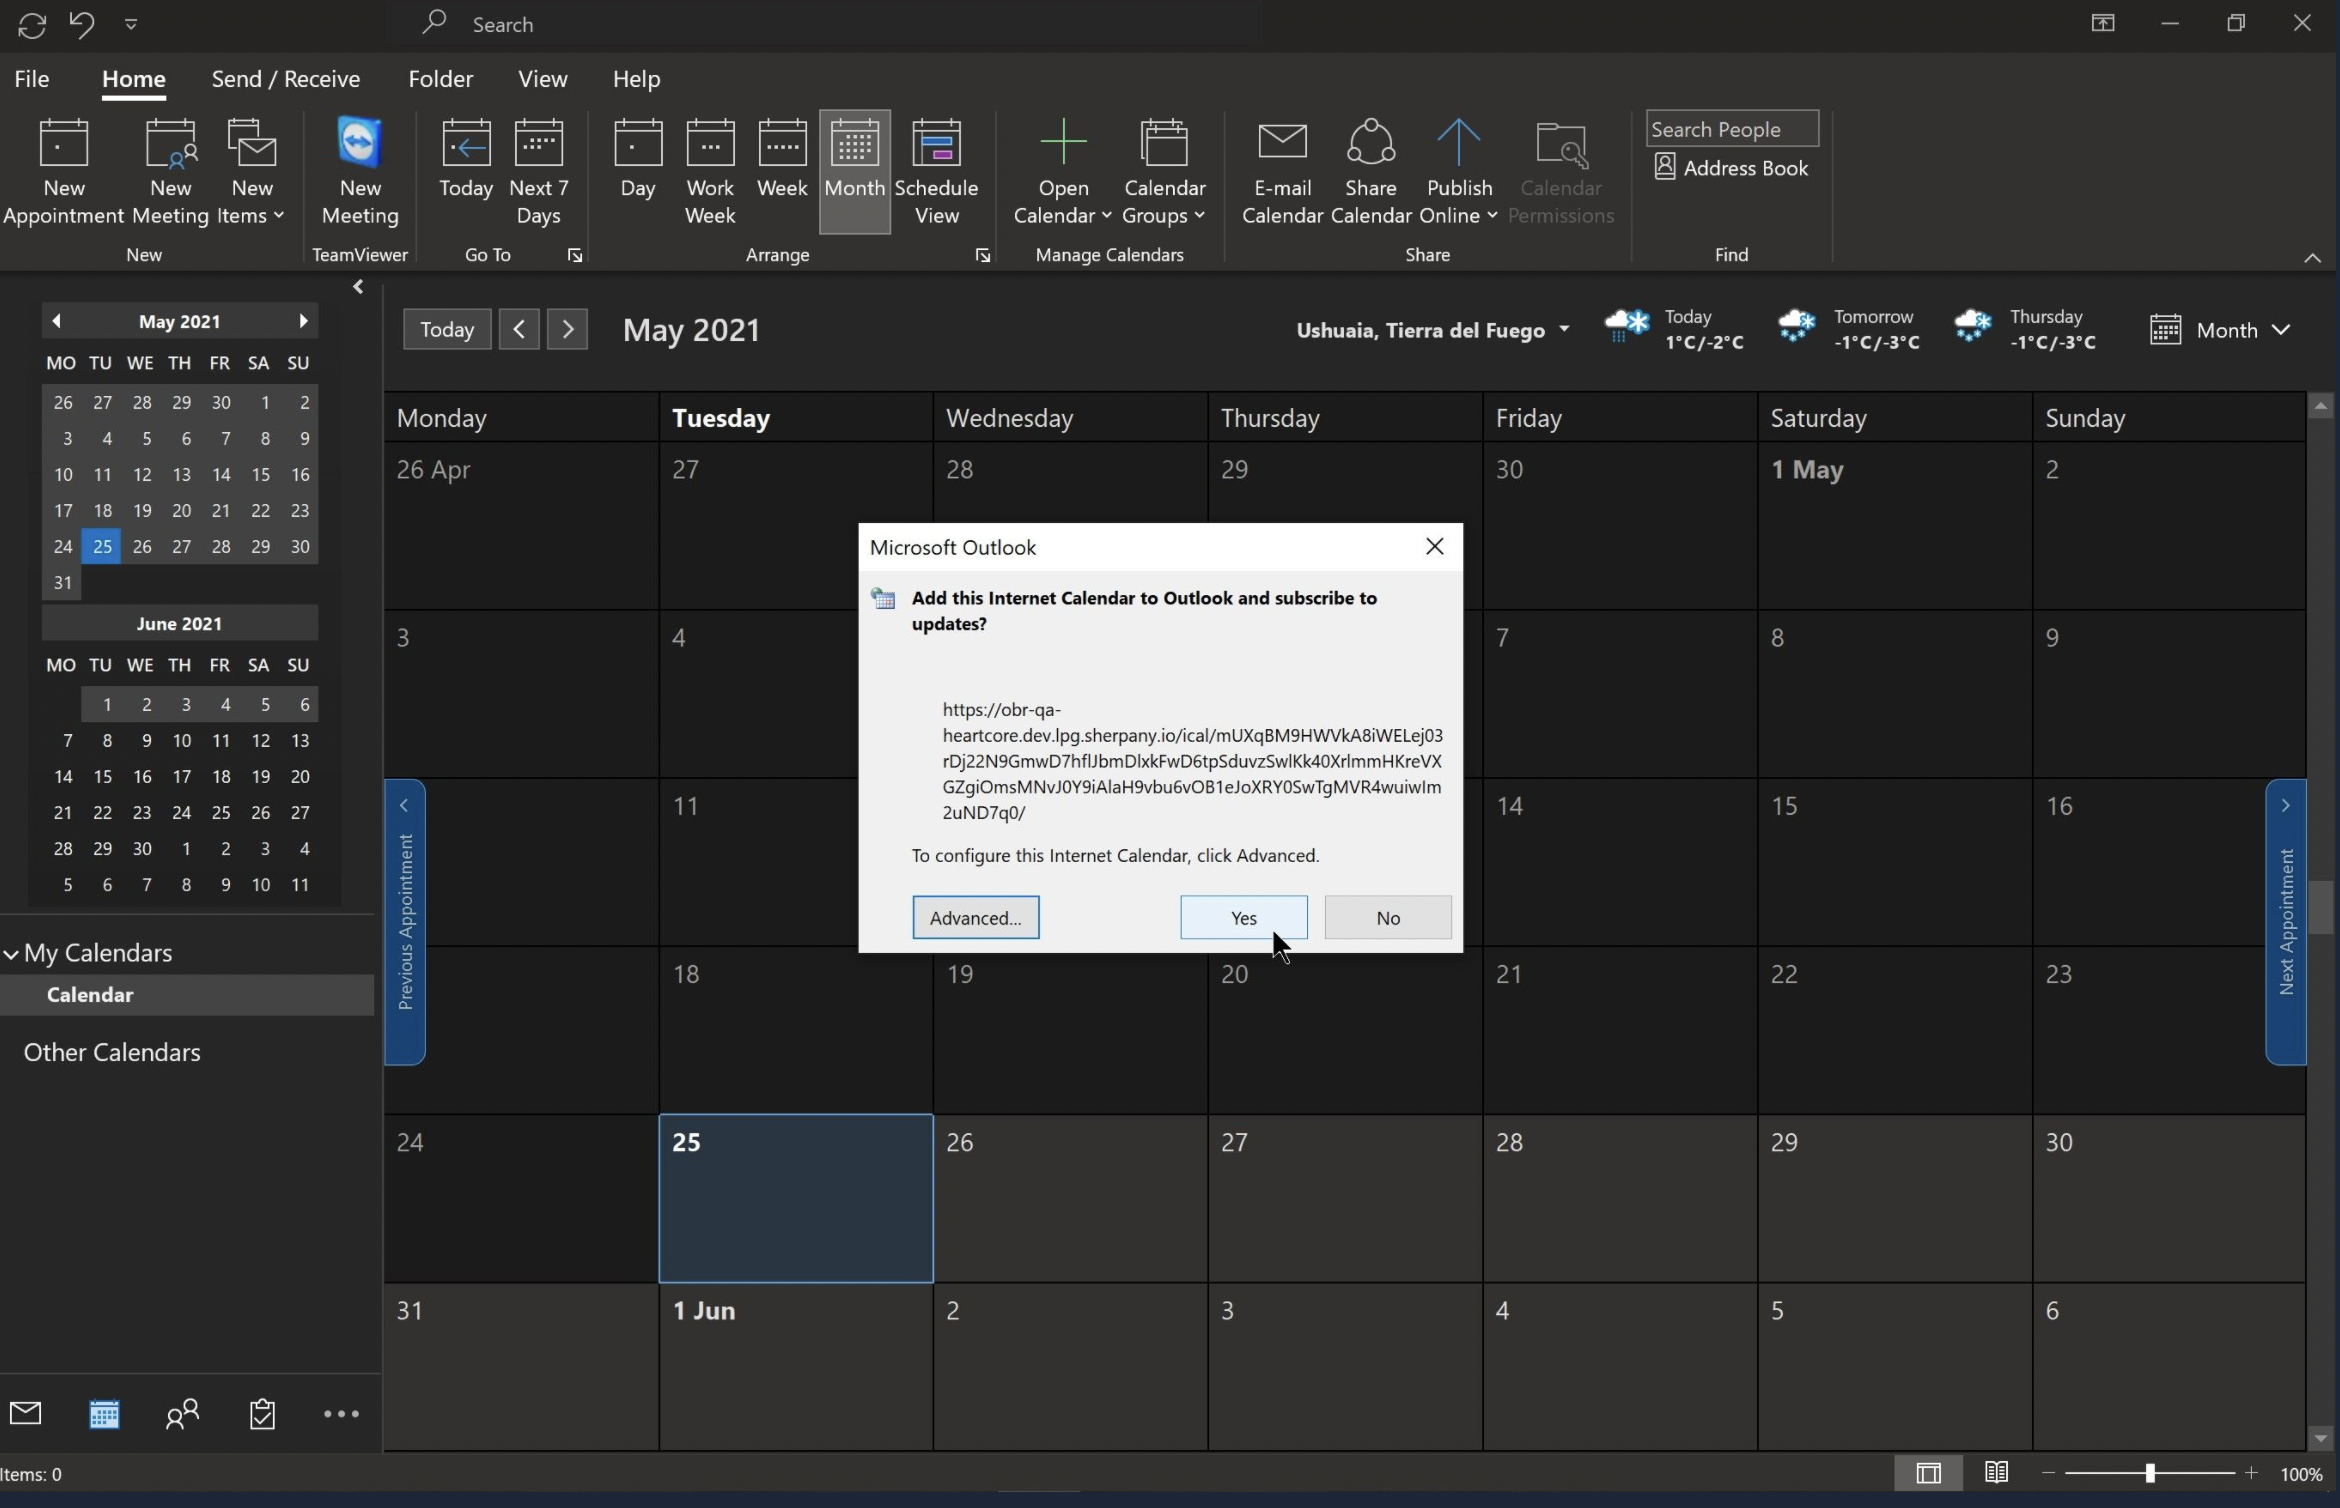The image size is (2340, 1508).
Task: Open the Ushuaia weather location dropdown
Action: 1564,330
